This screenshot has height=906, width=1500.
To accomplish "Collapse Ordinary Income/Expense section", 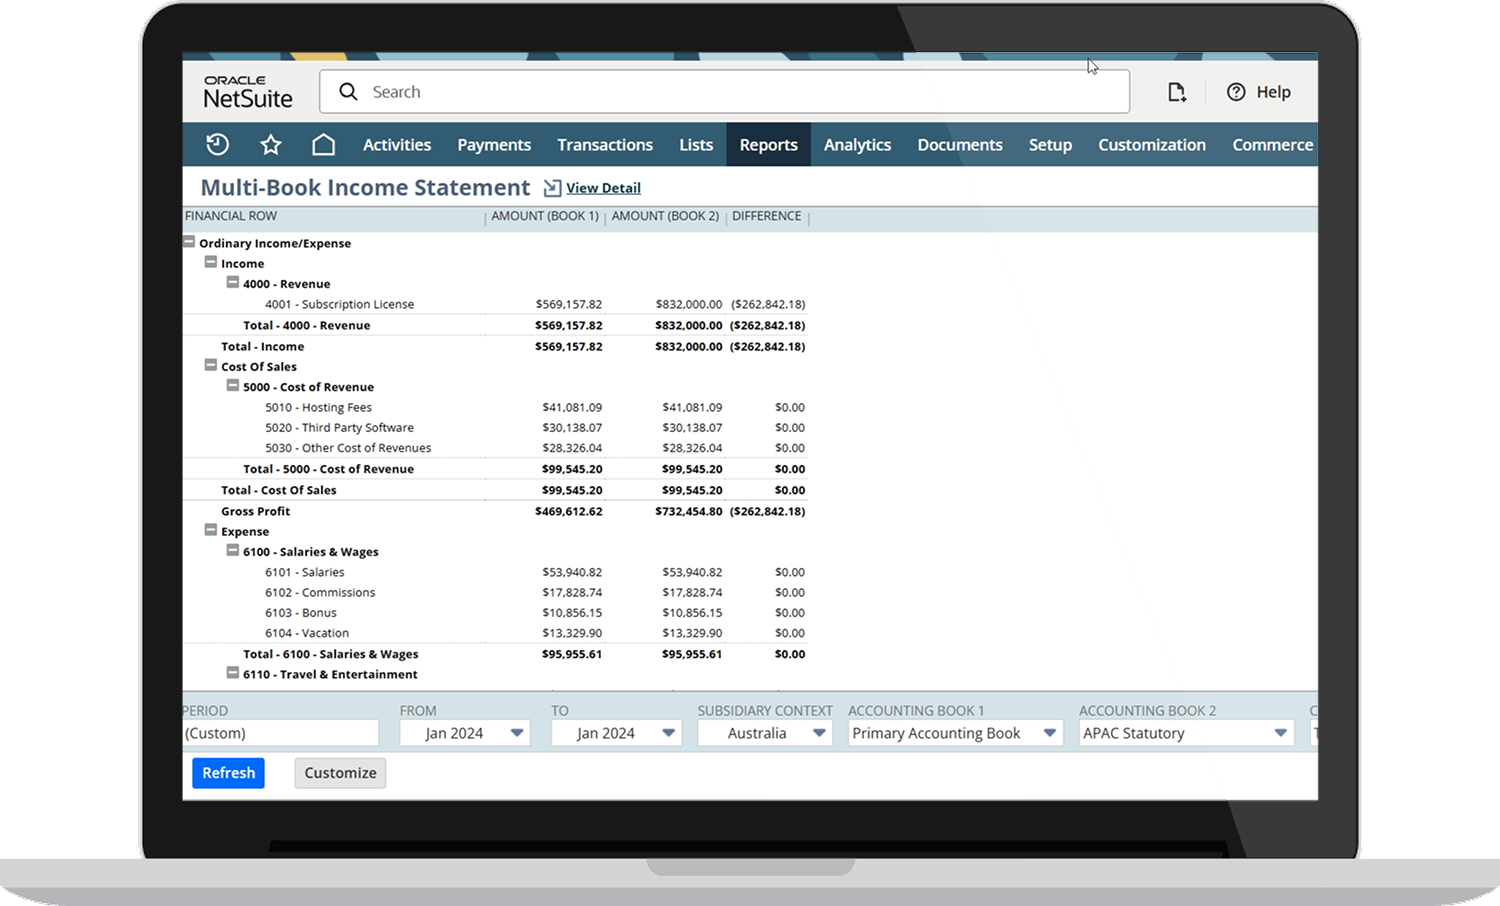I will (x=189, y=241).
